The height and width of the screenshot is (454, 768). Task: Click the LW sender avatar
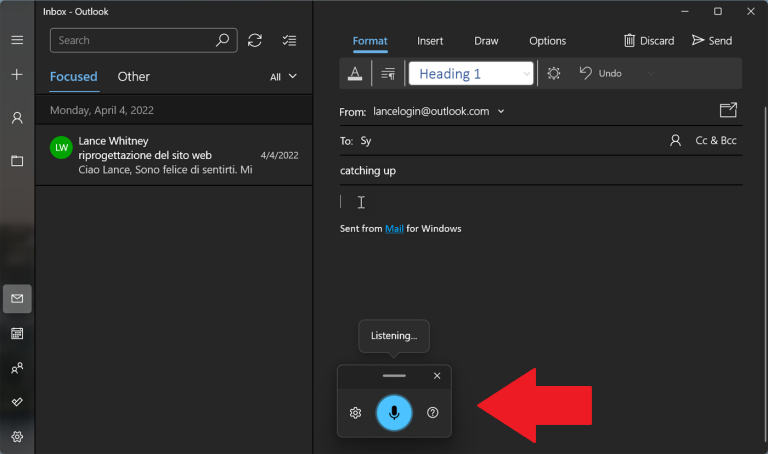(61, 147)
